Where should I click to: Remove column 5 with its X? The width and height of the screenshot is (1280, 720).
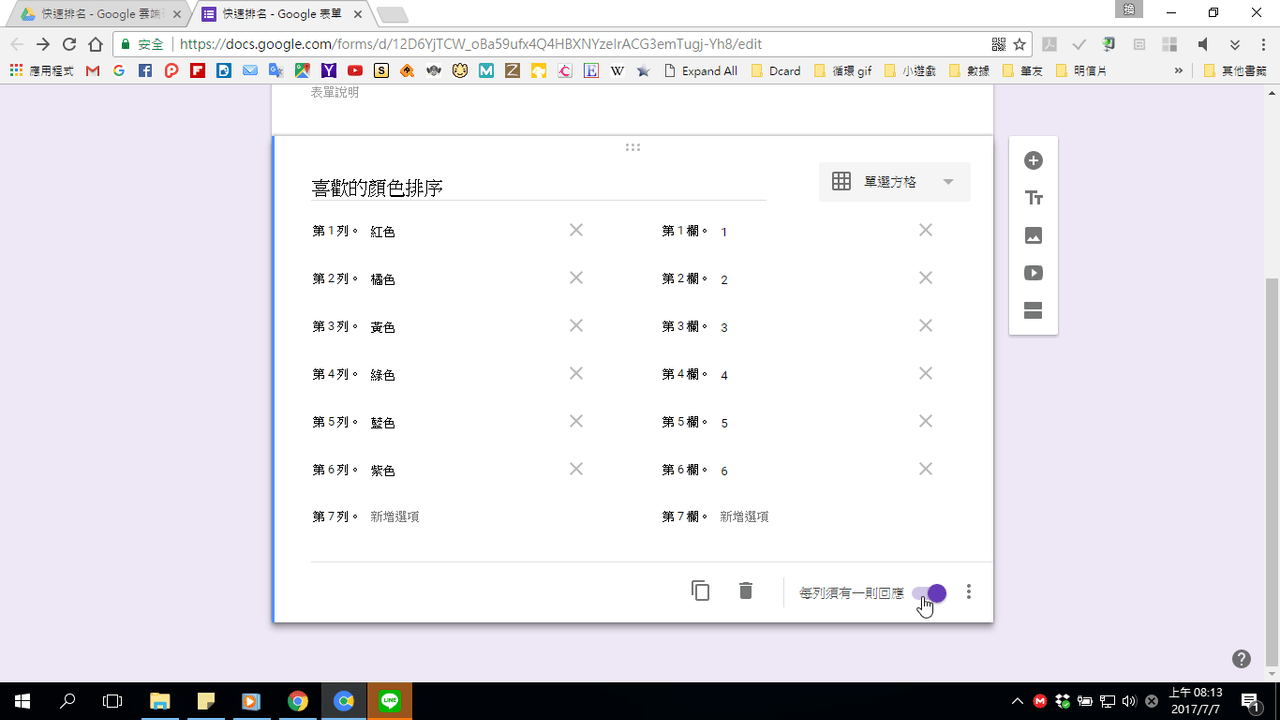coord(925,421)
